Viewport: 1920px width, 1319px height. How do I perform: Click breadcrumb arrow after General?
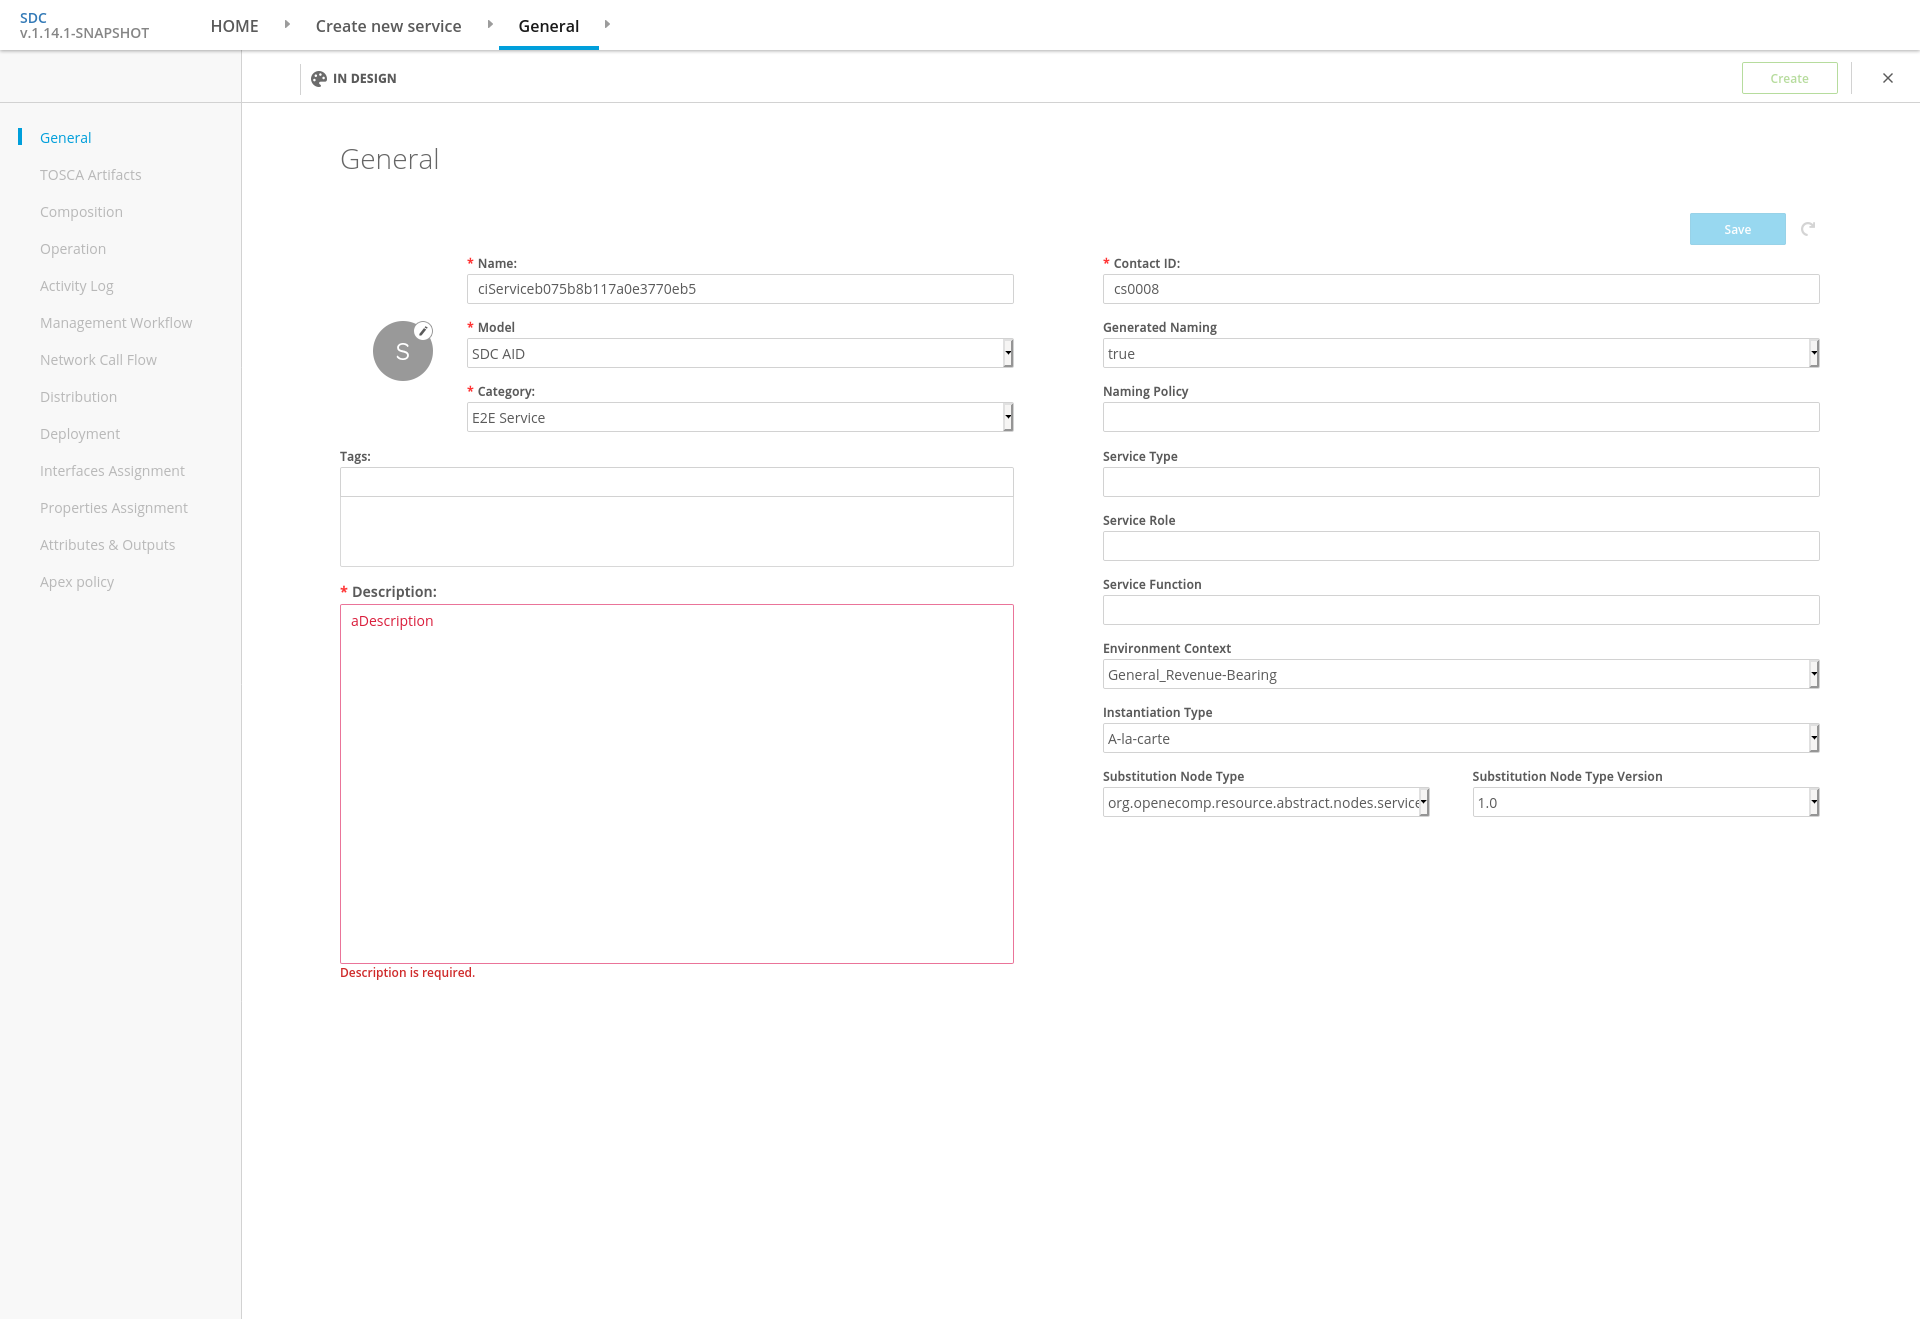[607, 24]
